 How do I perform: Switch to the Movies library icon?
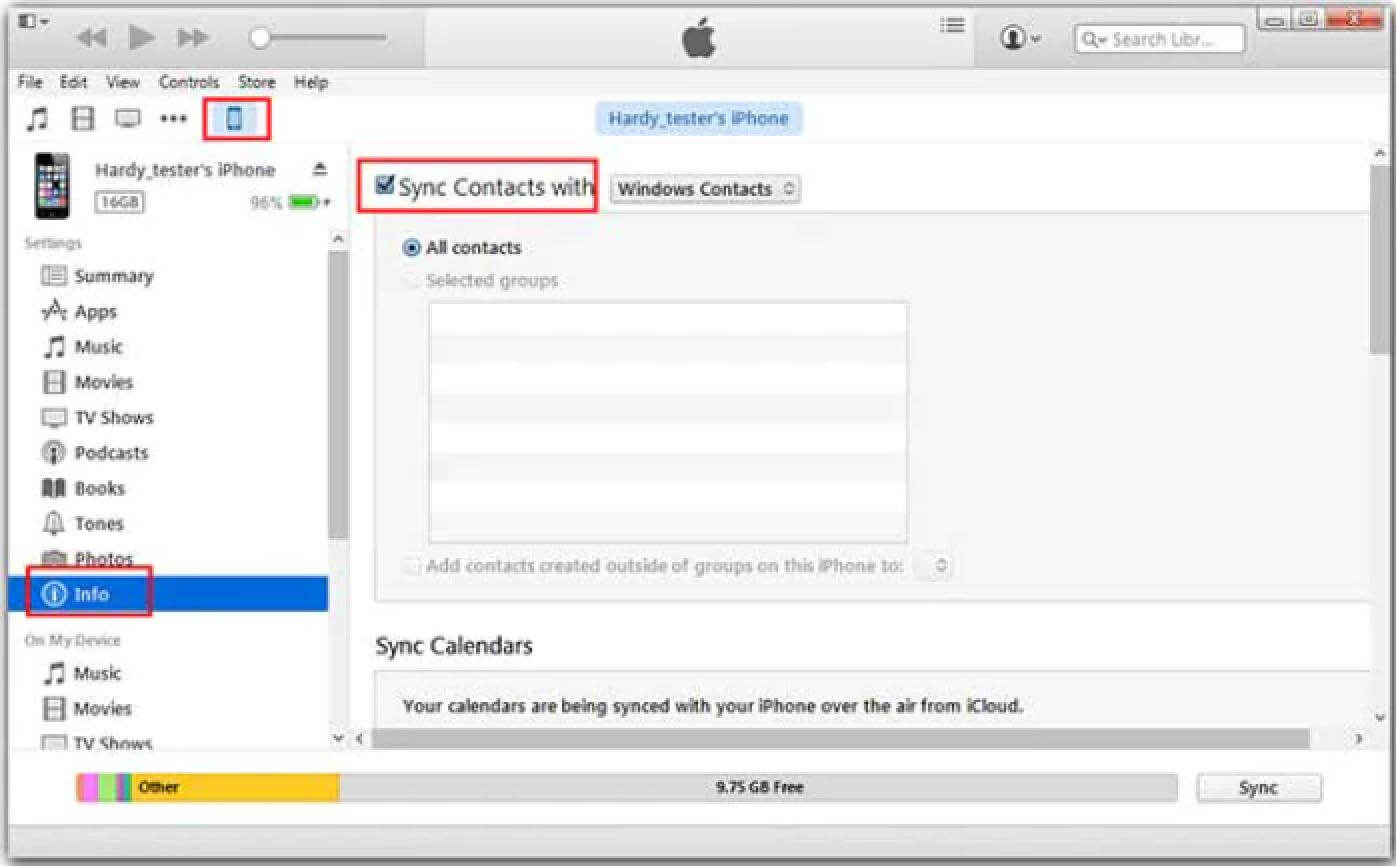pos(83,119)
